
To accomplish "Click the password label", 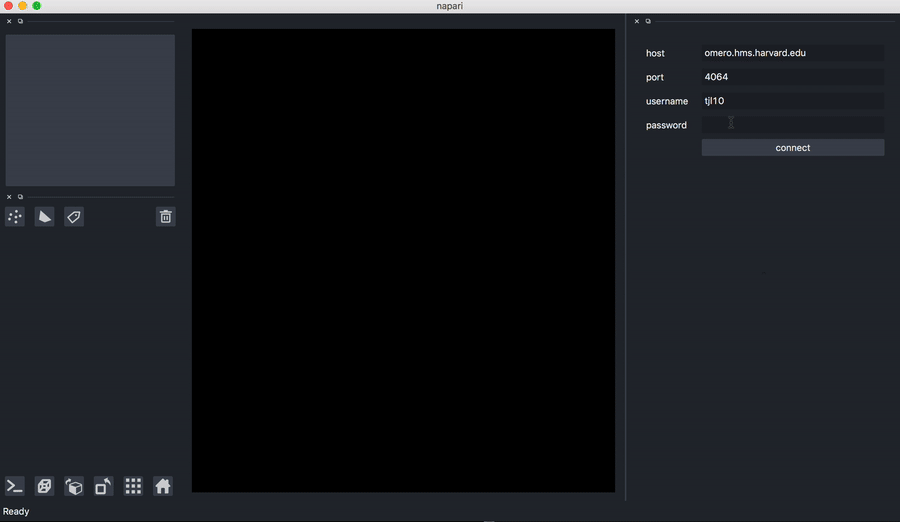I will [666, 125].
